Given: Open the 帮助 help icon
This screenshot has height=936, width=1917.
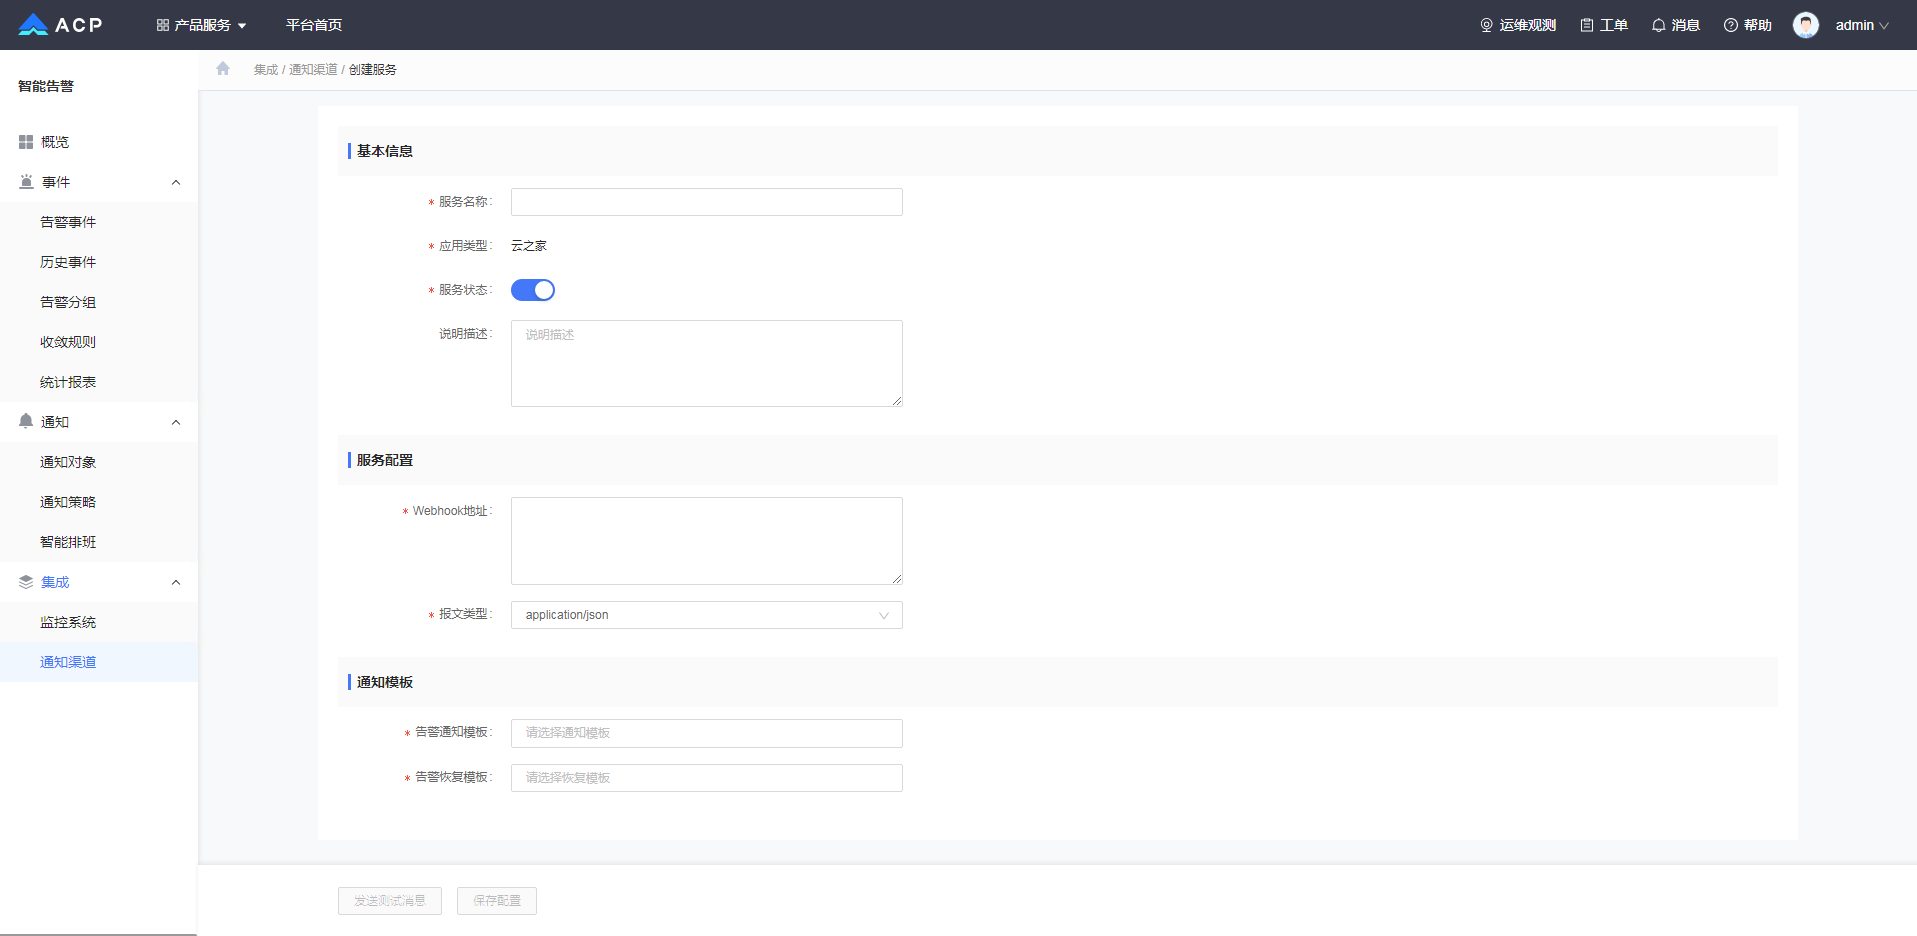Looking at the screenshot, I should click(1730, 25).
